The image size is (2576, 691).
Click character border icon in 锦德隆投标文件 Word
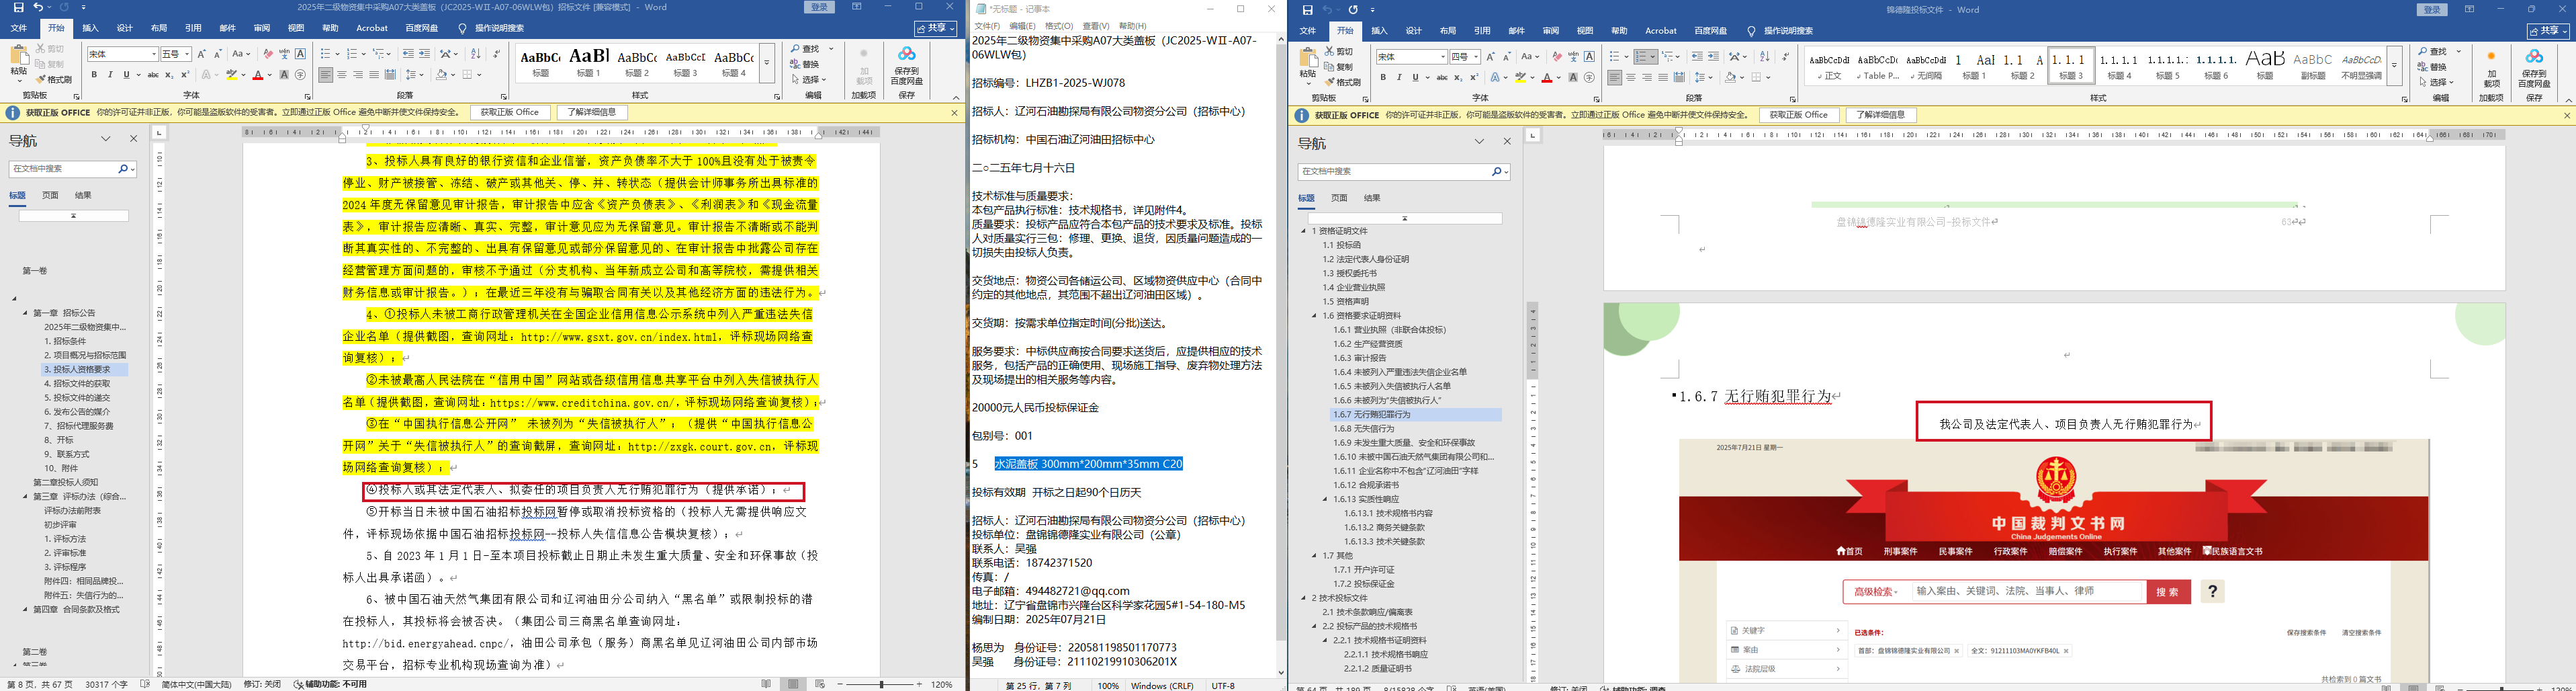click(x=1589, y=57)
